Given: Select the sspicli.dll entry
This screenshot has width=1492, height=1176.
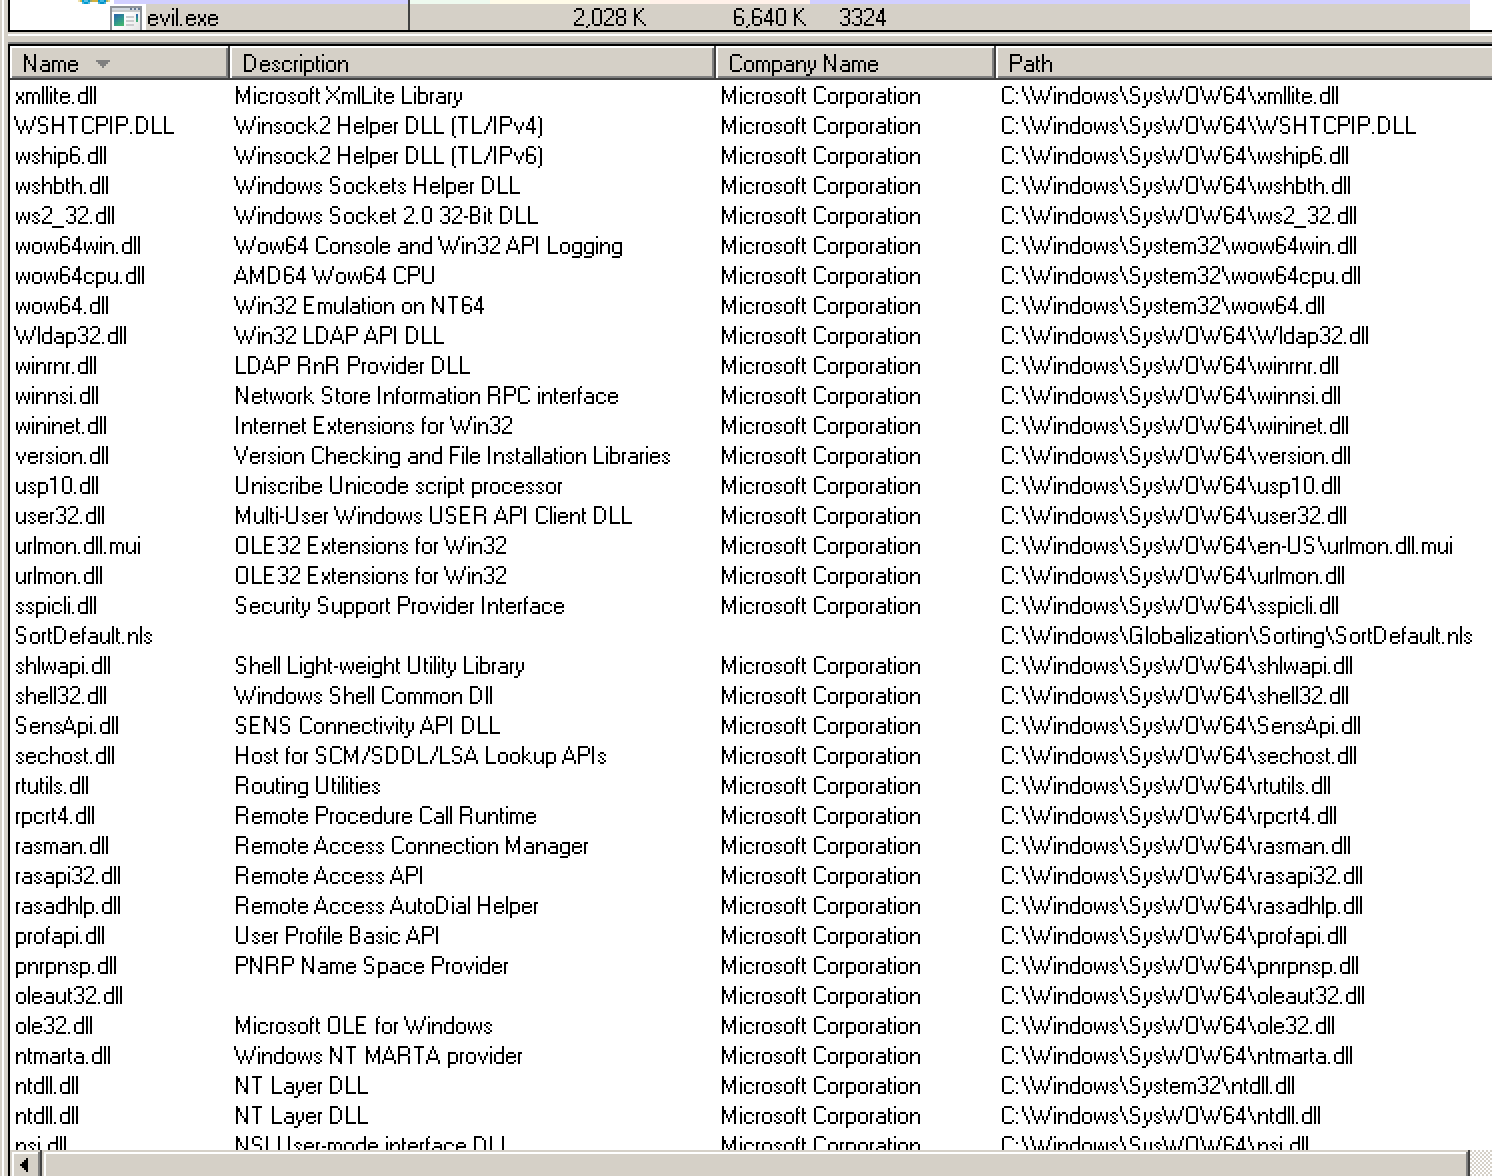Looking at the screenshot, I should (x=56, y=606).
